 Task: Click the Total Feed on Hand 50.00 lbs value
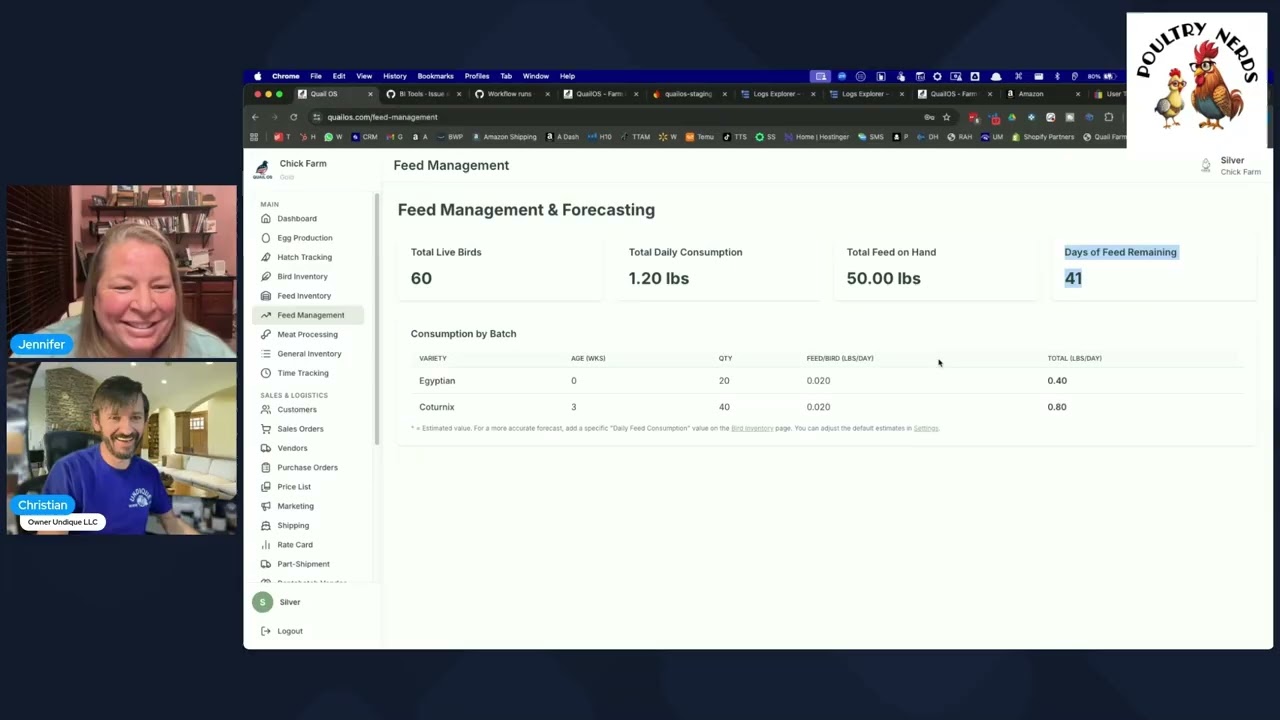[883, 278]
